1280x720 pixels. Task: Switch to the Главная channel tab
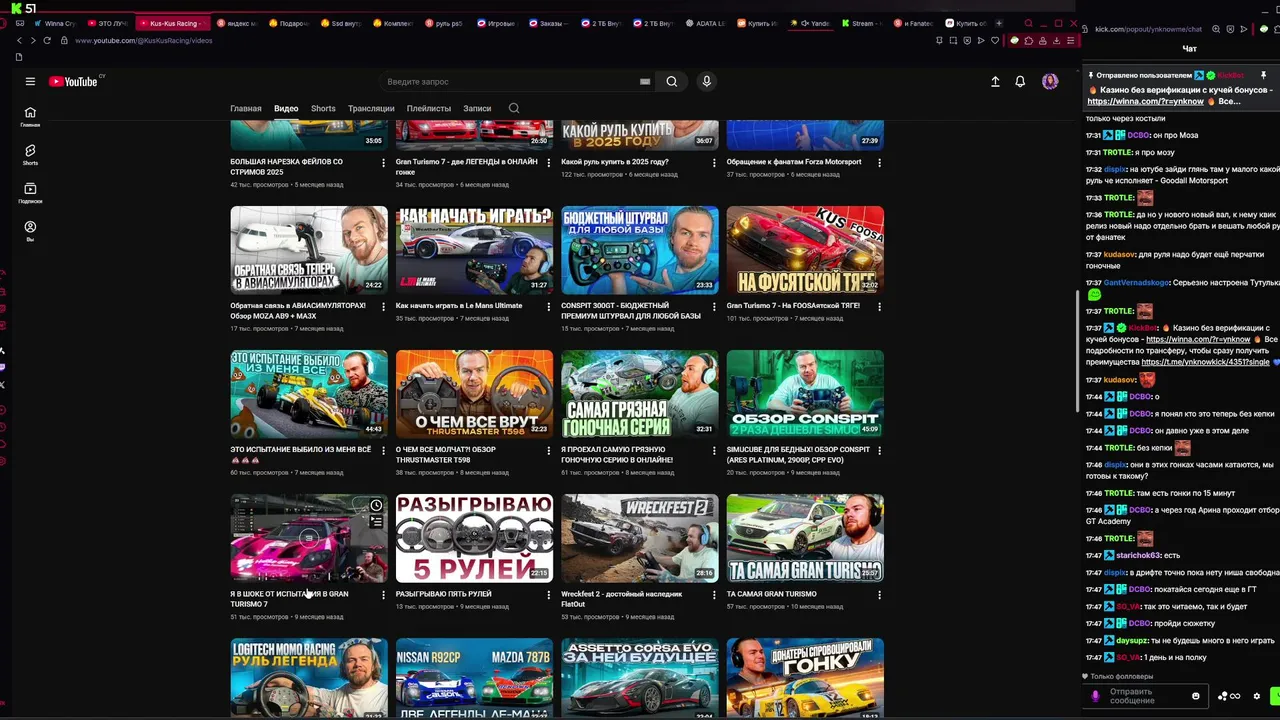(x=246, y=108)
